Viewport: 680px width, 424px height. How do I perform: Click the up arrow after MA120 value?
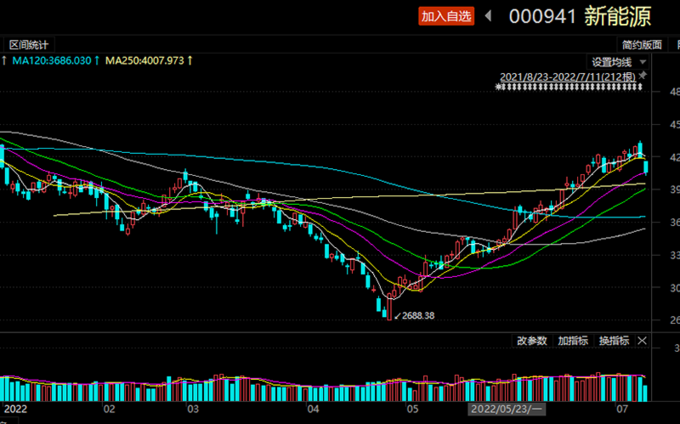[96, 61]
